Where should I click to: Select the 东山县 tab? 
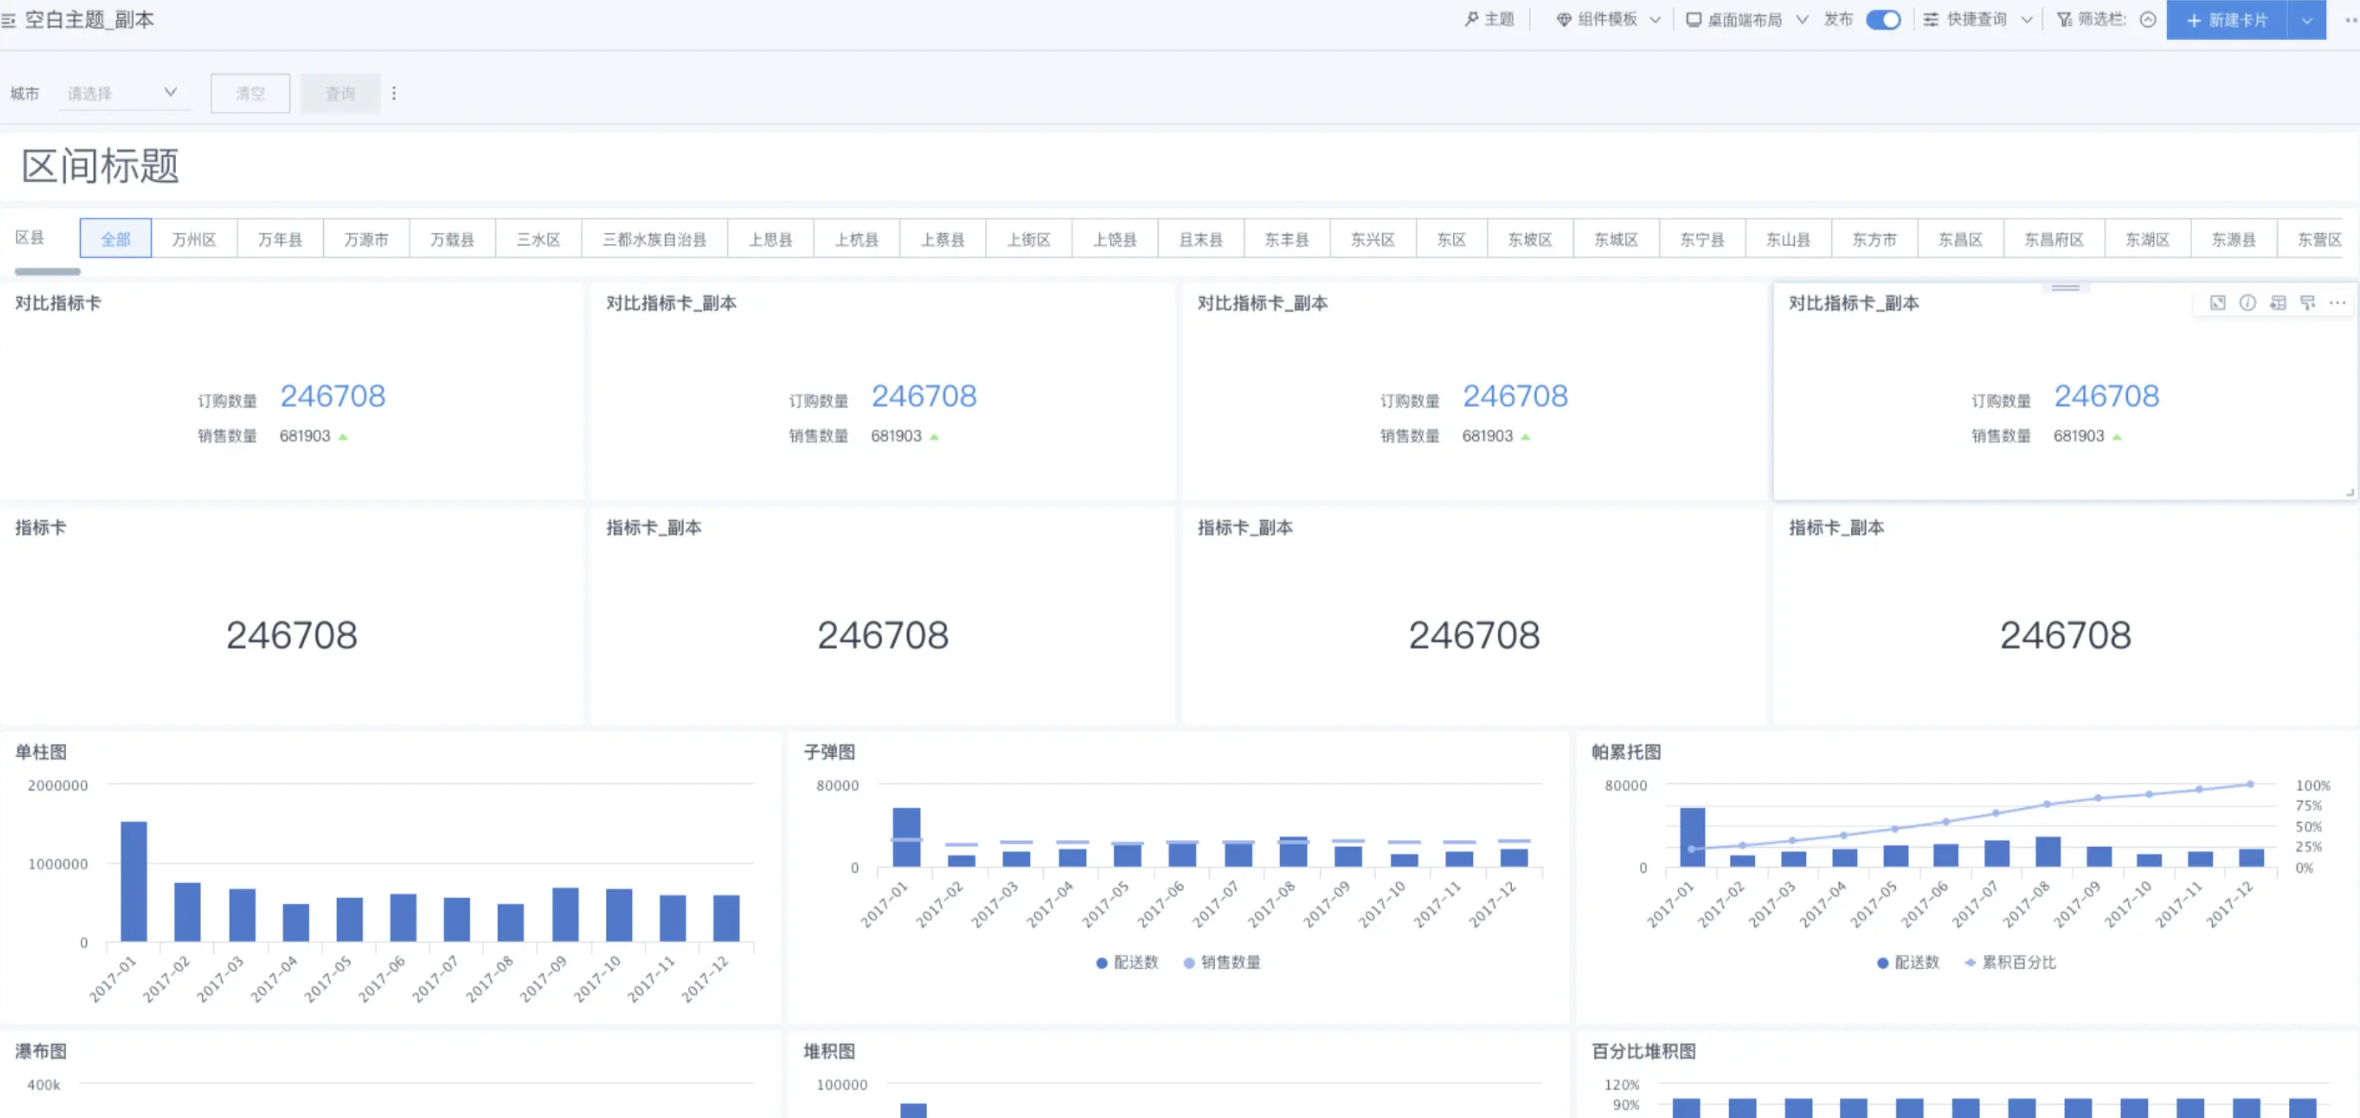[1788, 239]
